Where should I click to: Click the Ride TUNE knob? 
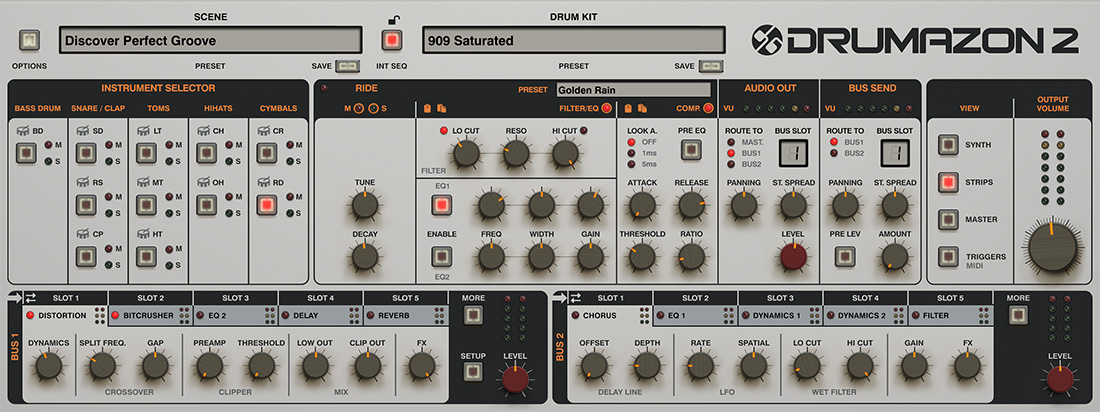[x=364, y=205]
